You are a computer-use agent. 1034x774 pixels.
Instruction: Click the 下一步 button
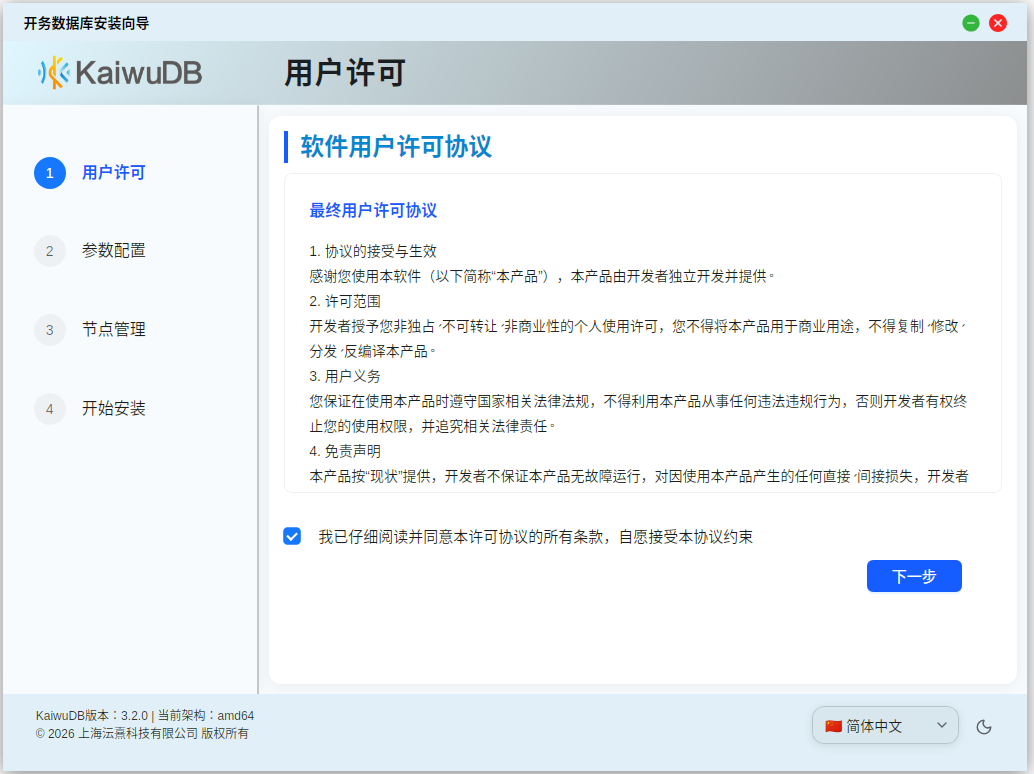[x=914, y=576]
